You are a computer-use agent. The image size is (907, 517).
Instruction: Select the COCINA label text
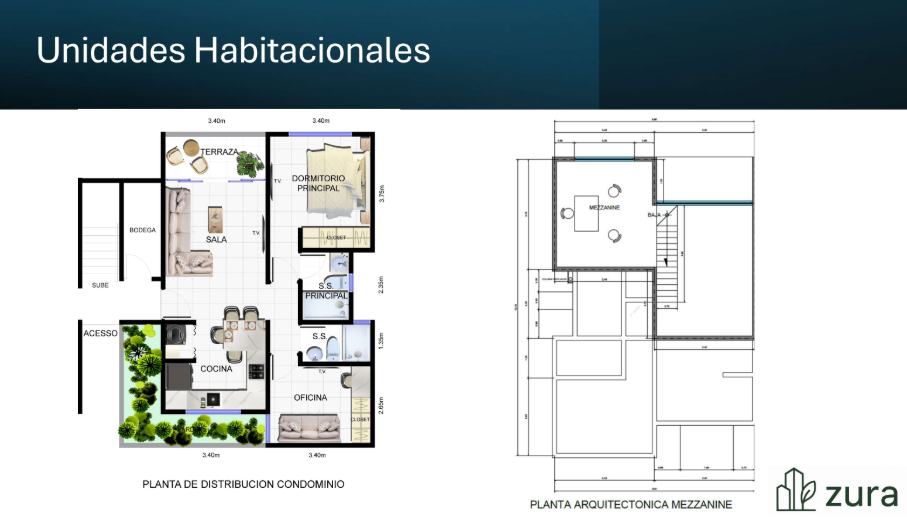coord(216,369)
